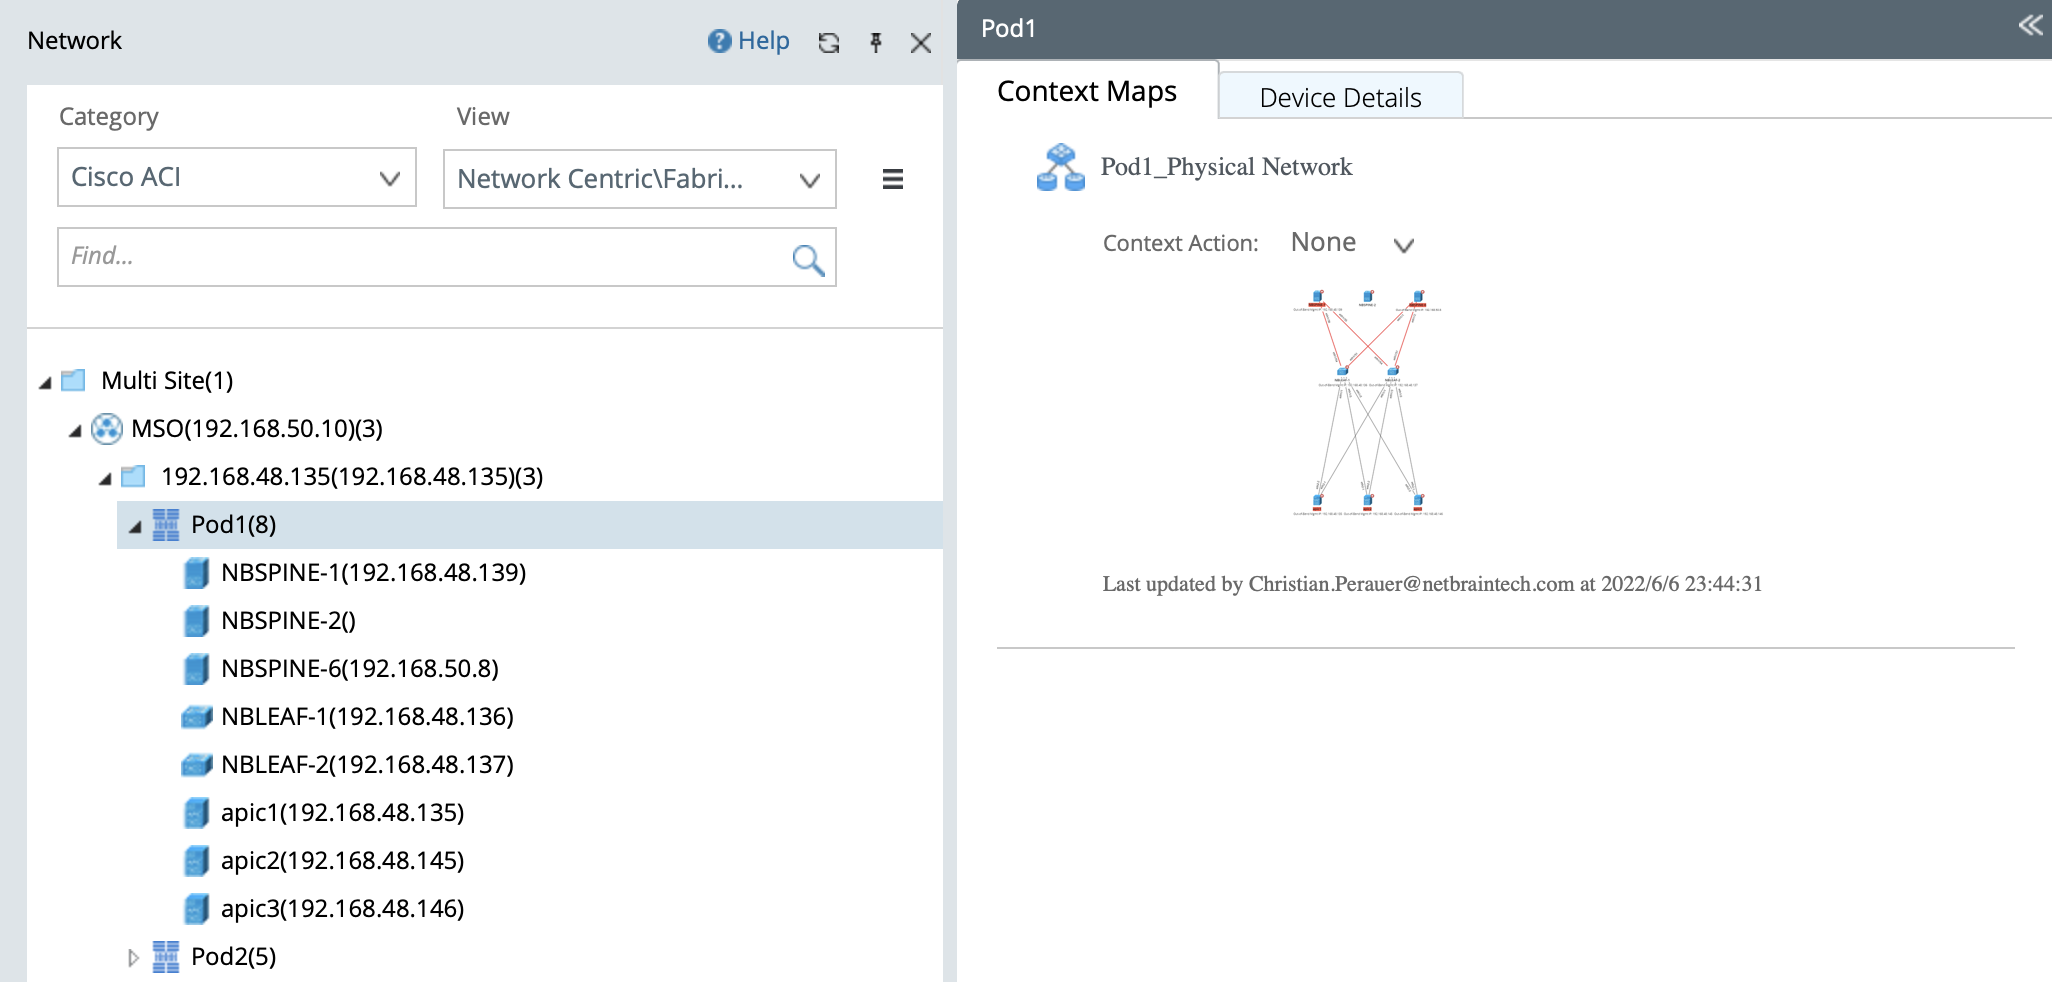The image size is (2052, 982).
Task: Open the Context Action dropdown set to None
Action: tap(1403, 243)
